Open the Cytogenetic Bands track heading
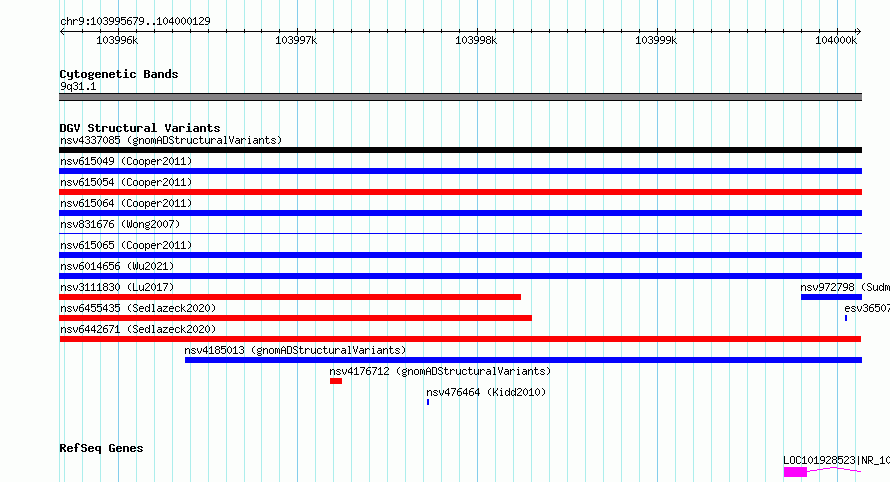The width and height of the screenshot is (890, 482). coord(119,74)
